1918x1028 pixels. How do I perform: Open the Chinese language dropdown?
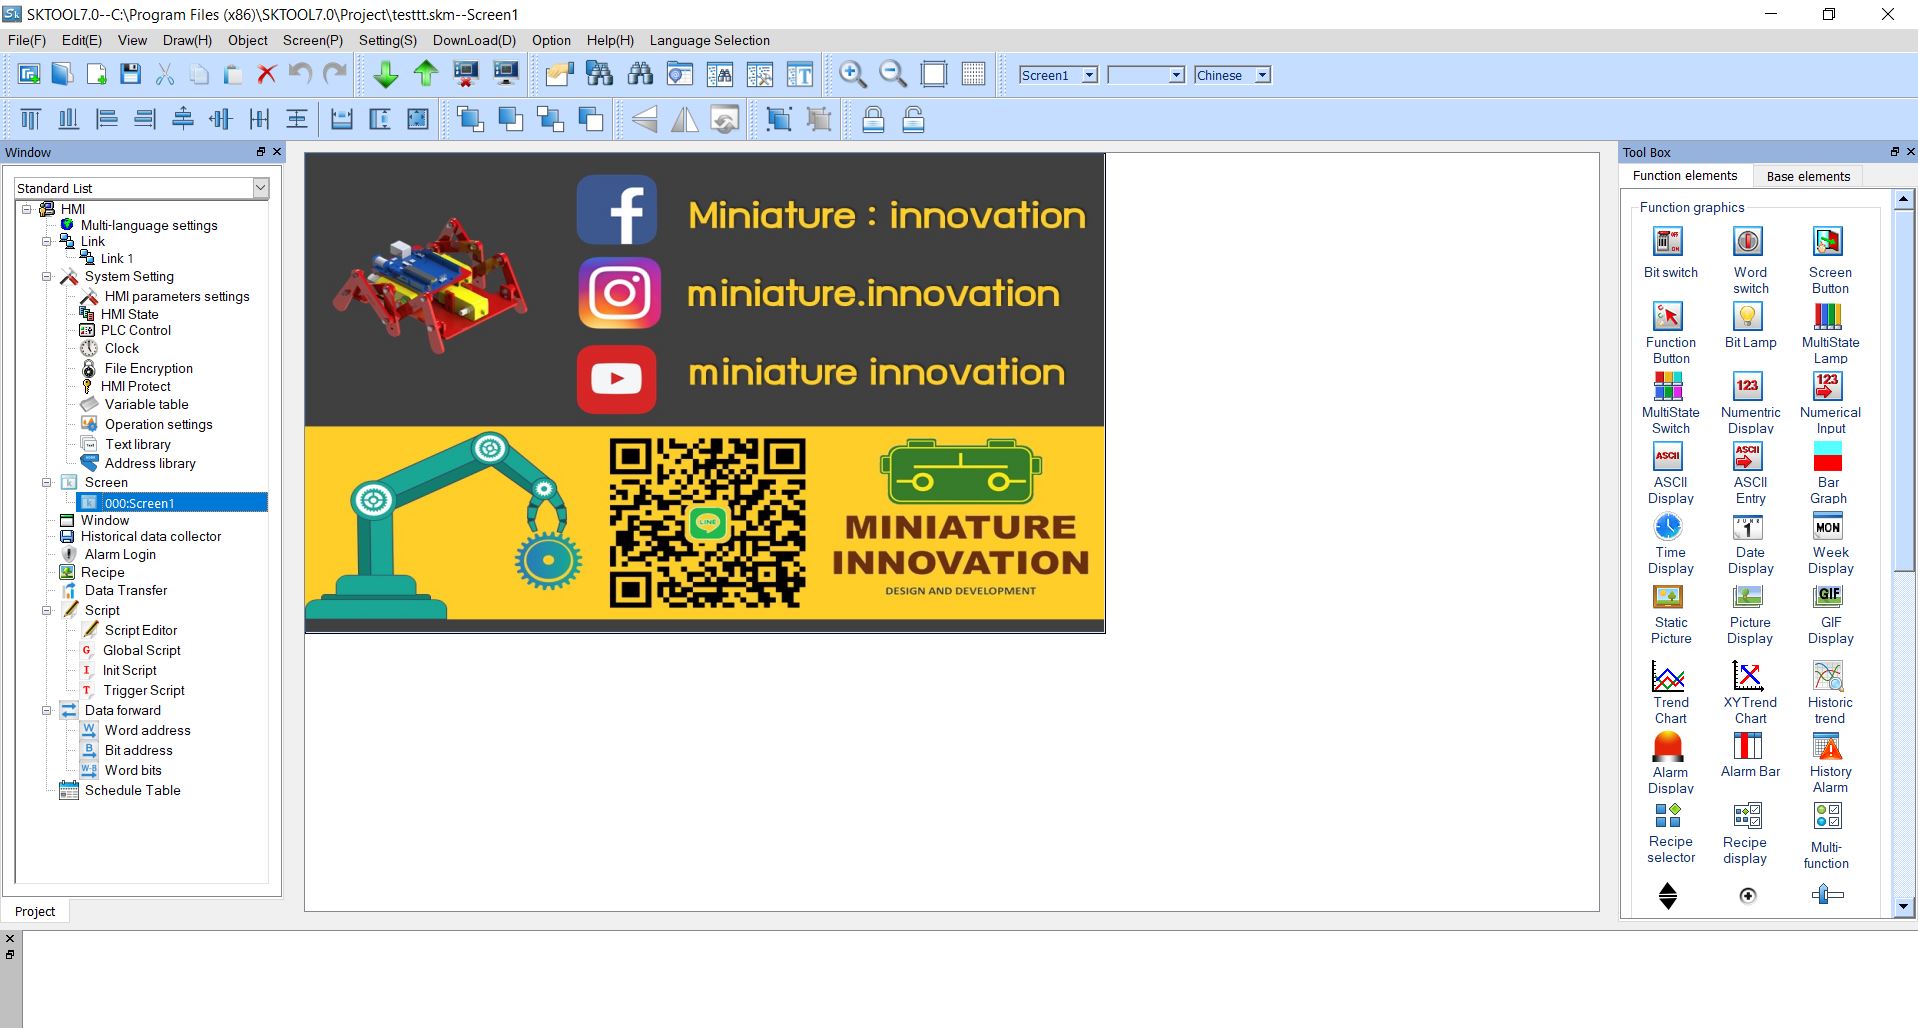(1262, 75)
